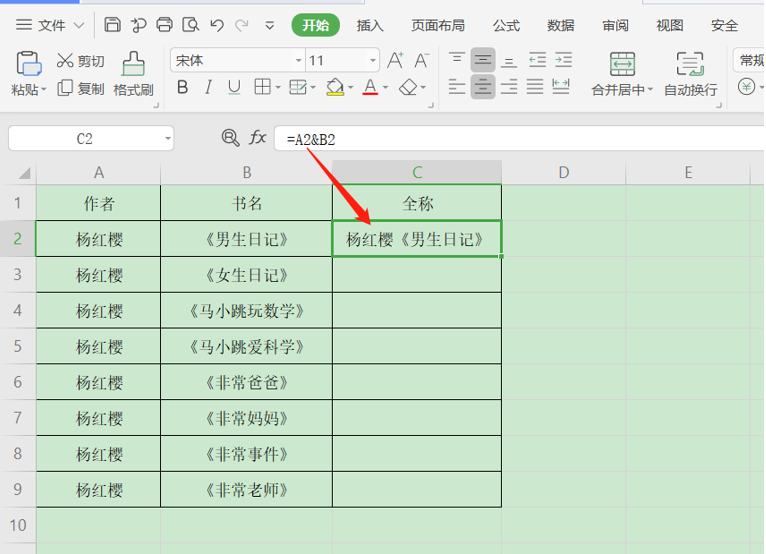
Task: Expand the font group dialog launcher
Action: click(x=431, y=105)
